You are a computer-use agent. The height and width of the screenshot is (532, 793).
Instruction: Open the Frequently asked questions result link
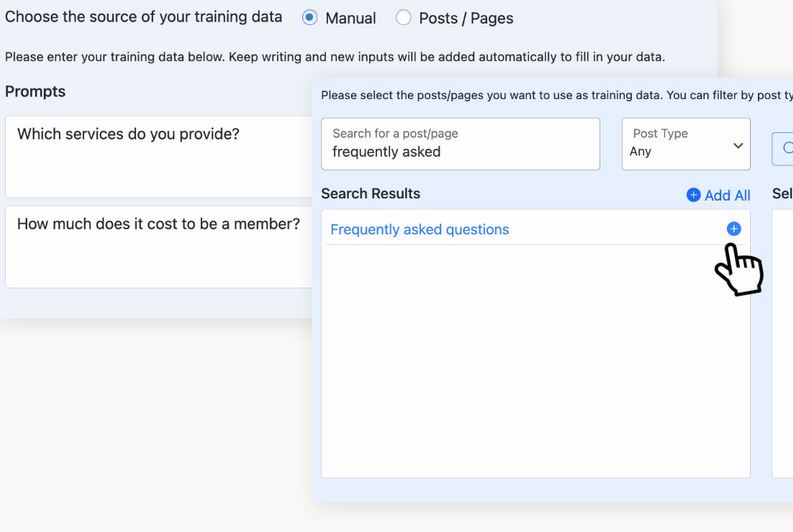pyautogui.click(x=419, y=230)
